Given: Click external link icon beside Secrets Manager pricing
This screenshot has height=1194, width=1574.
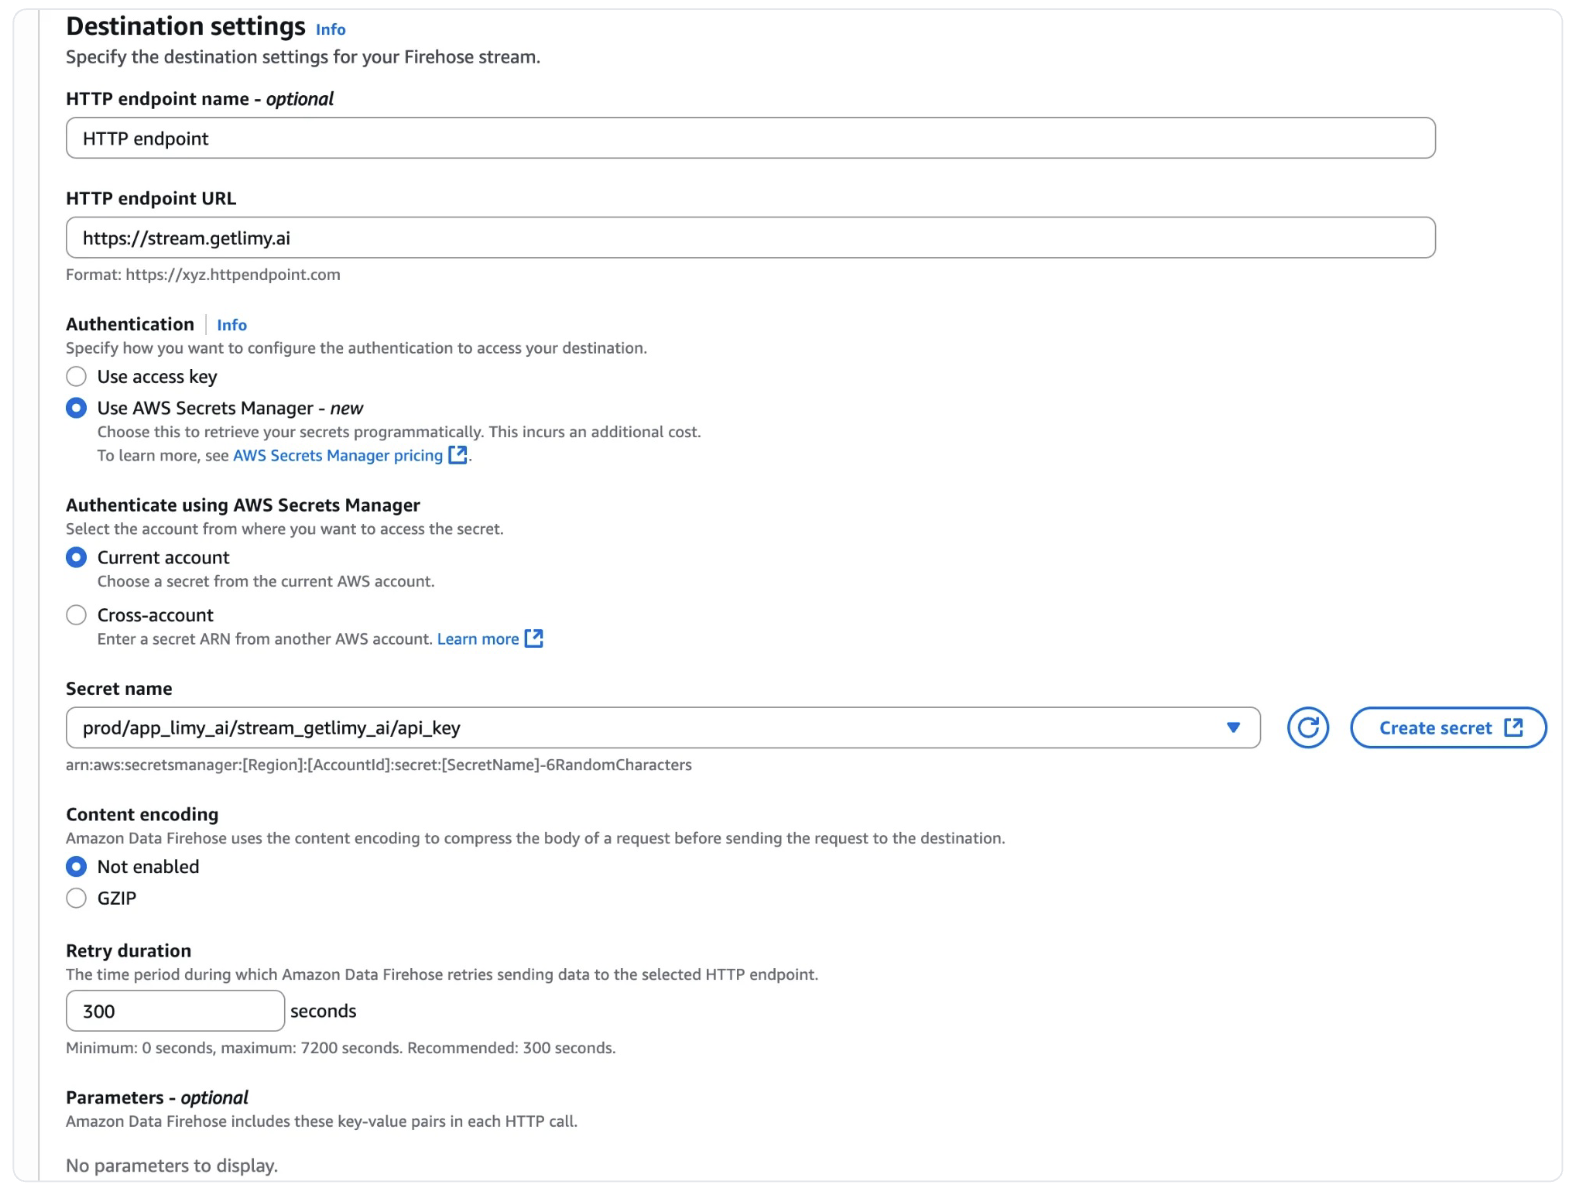Looking at the screenshot, I should (458, 455).
